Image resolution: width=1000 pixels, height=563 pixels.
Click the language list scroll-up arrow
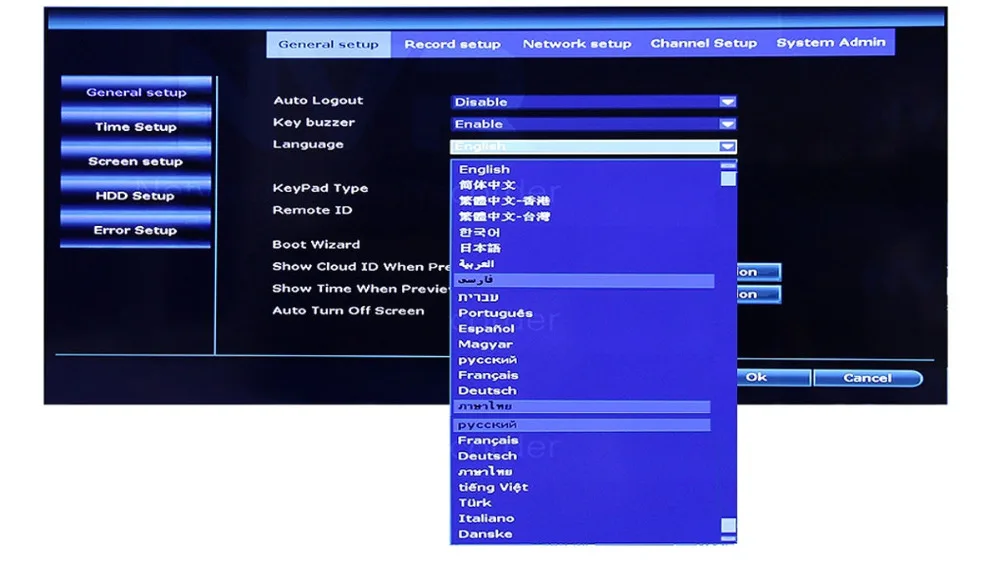pyautogui.click(x=728, y=165)
